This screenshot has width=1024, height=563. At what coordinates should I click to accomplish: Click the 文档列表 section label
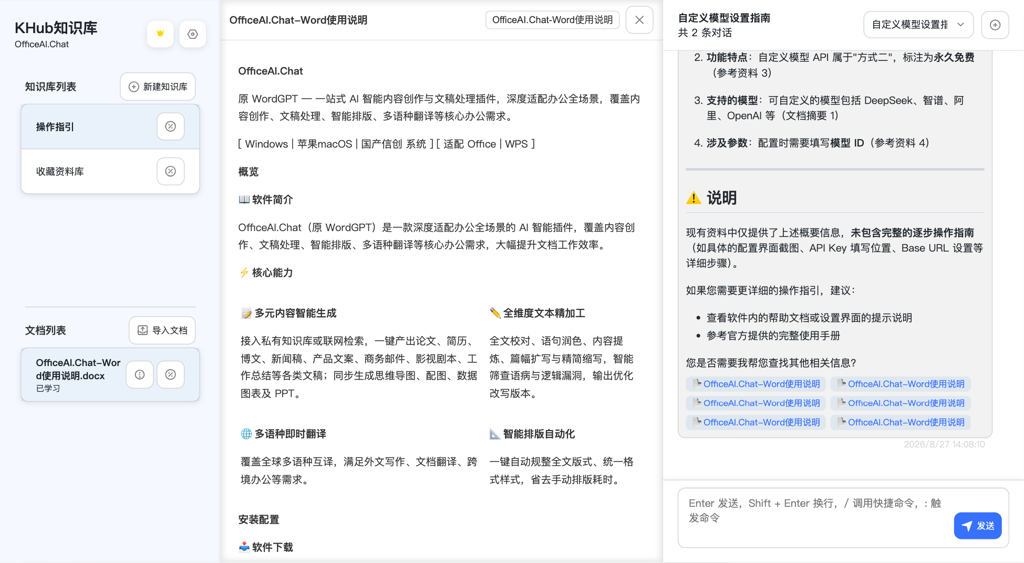pos(46,330)
